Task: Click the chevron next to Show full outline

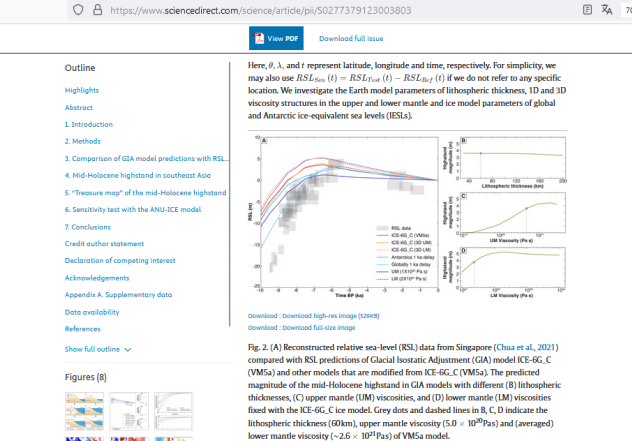Action: pyautogui.click(x=128, y=349)
